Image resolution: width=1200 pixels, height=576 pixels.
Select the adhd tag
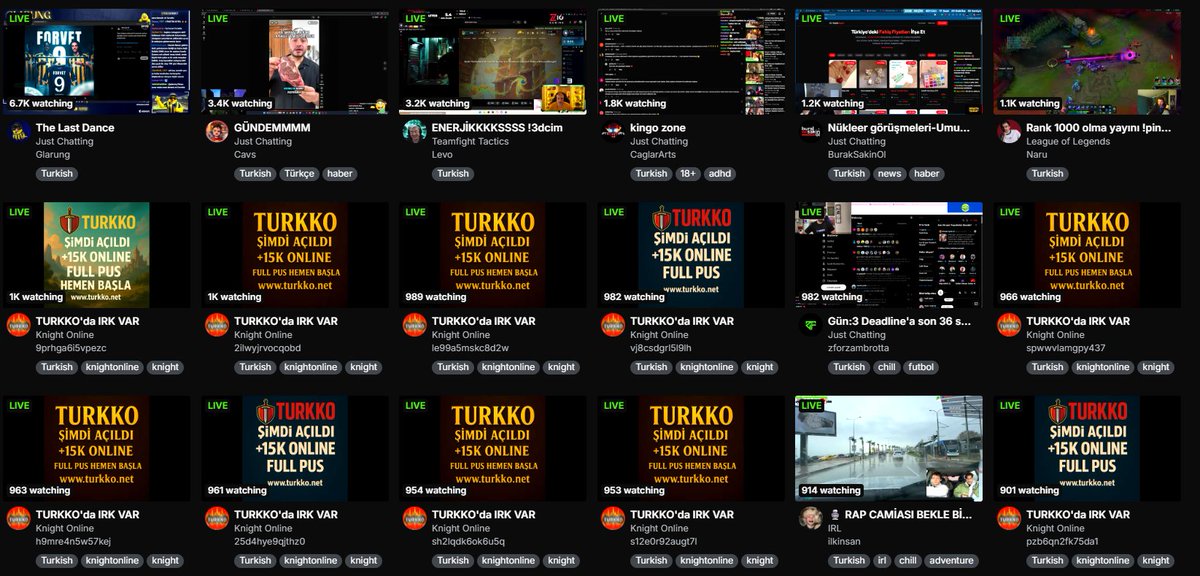pos(718,174)
